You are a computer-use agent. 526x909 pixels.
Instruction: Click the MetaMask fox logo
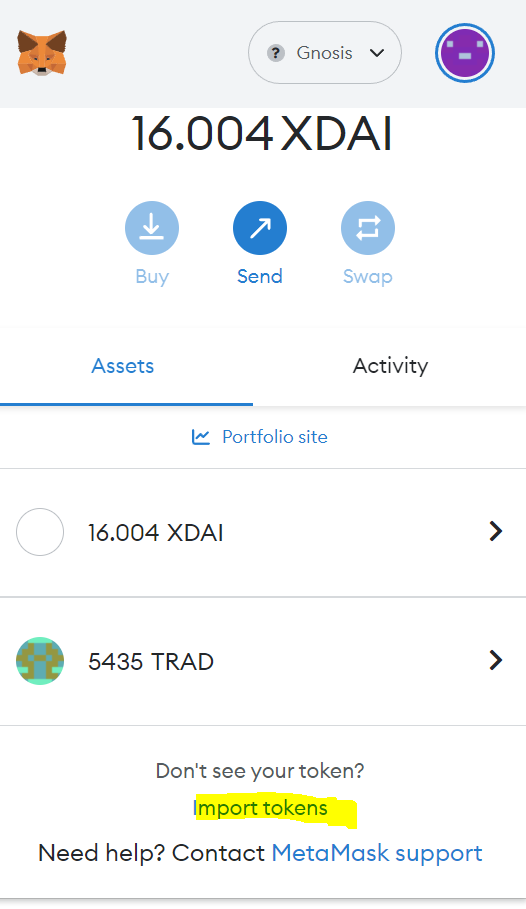click(x=42, y=53)
